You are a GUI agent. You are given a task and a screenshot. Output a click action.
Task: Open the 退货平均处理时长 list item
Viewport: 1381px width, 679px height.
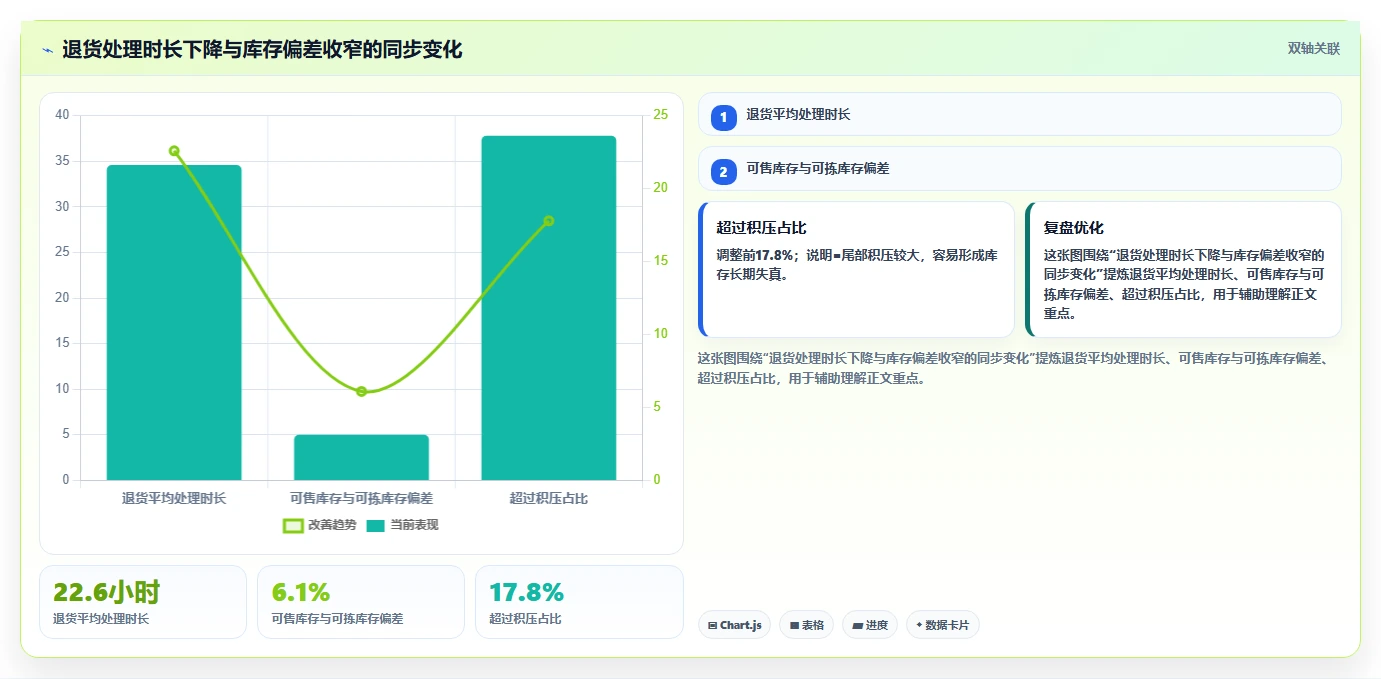point(1019,114)
